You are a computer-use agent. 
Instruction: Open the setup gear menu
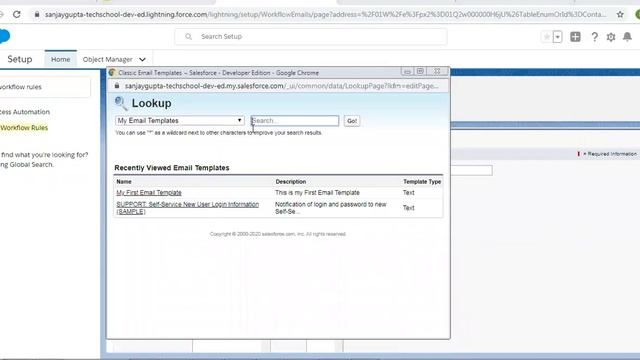611,37
